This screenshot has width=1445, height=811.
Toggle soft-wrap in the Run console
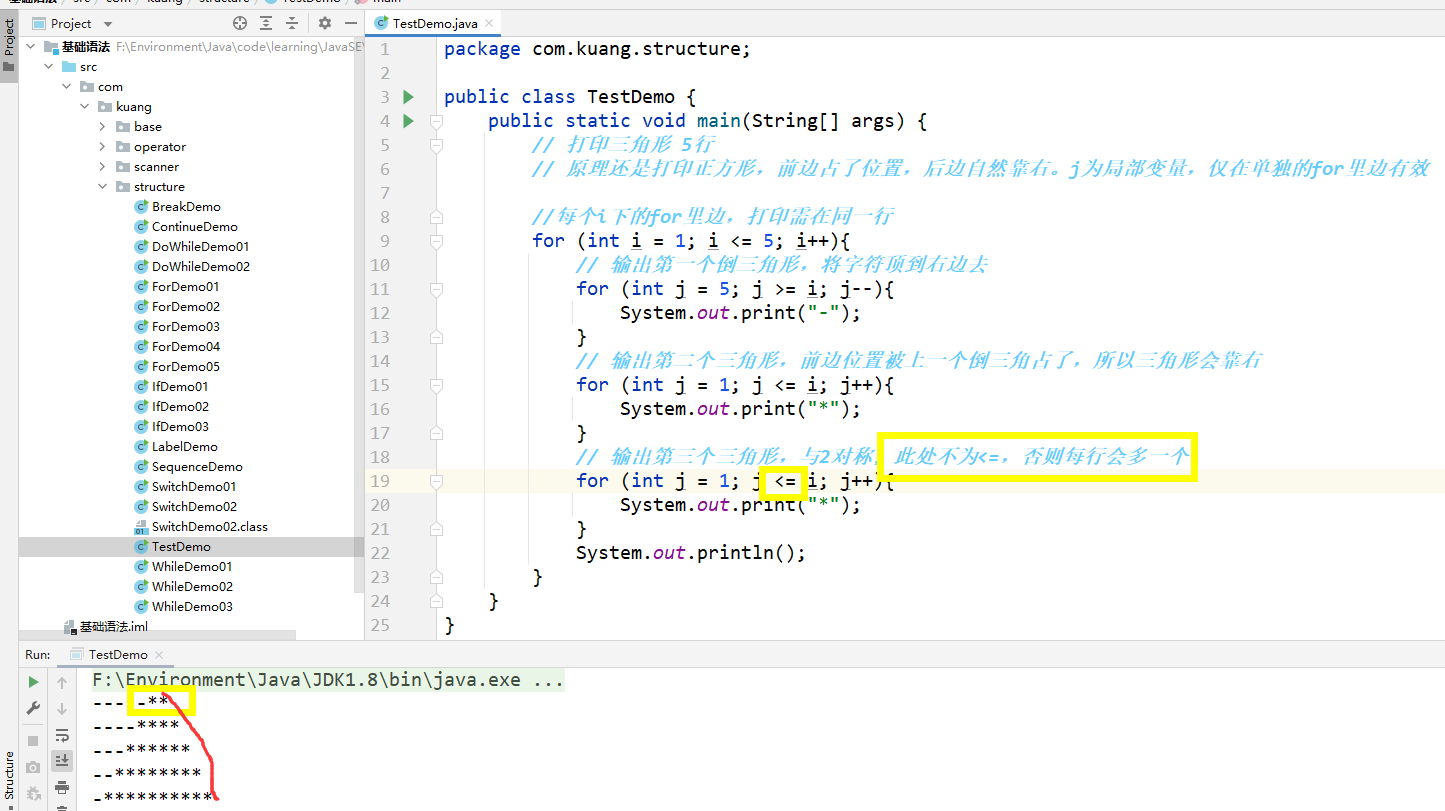pos(62,735)
